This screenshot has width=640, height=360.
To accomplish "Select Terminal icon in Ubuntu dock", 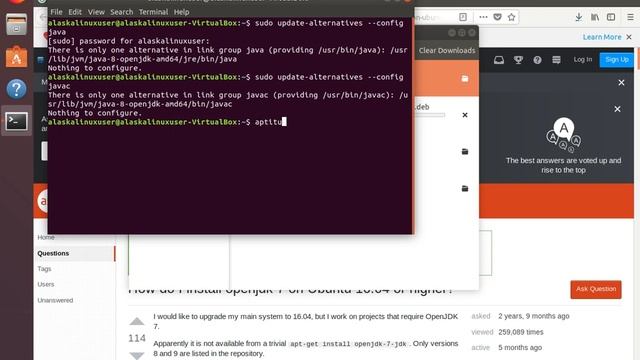I will pyautogui.click(x=16, y=121).
